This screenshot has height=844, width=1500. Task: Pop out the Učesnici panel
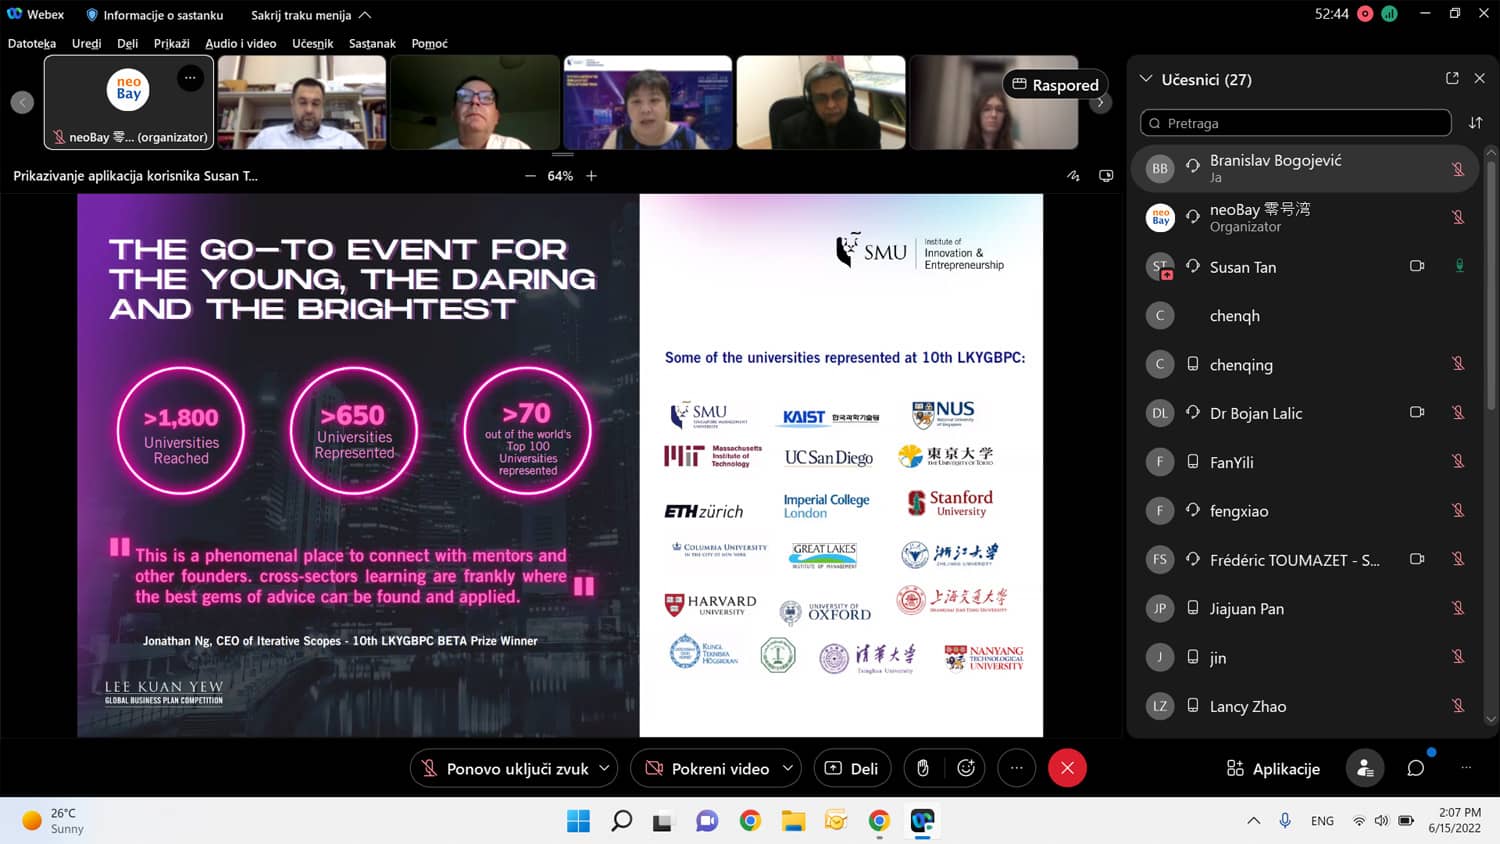tap(1452, 78)
